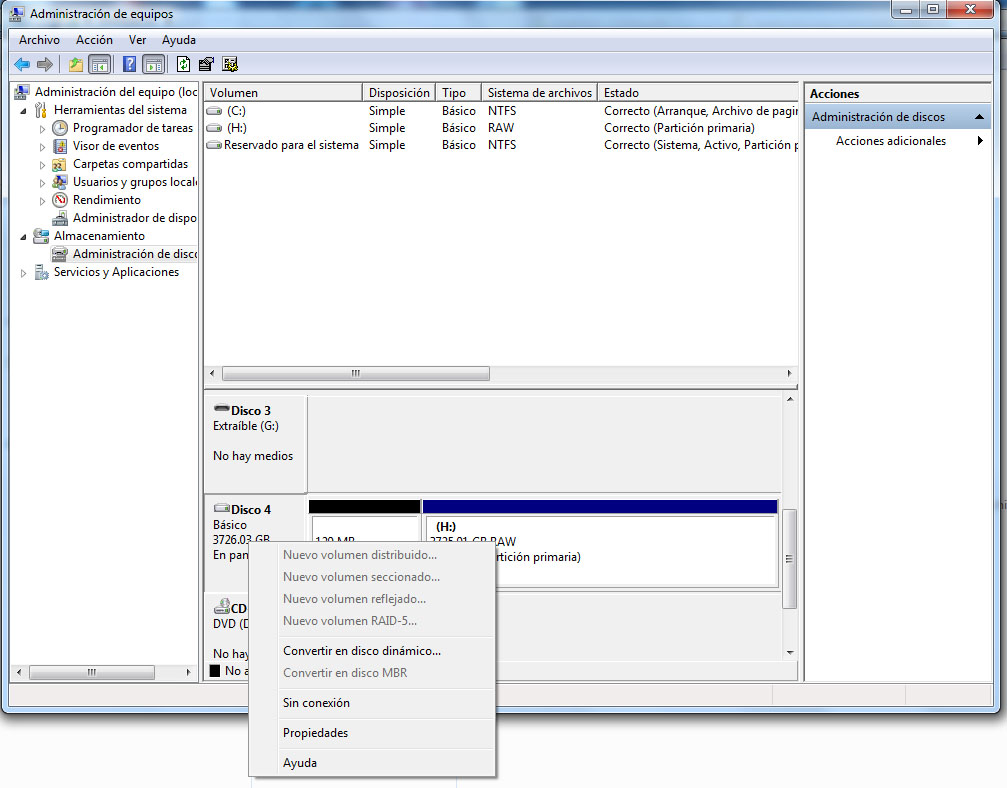Open the Acción menu
The height and width of the screenshot is (788, 1007).
pos(94,40)
